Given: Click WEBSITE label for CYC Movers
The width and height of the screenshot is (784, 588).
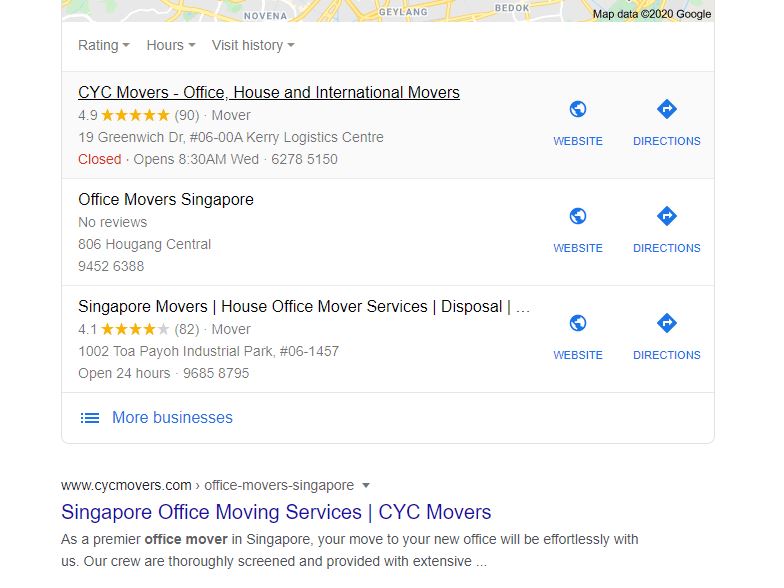Looking at the screenshot, I should coord(578,142).
